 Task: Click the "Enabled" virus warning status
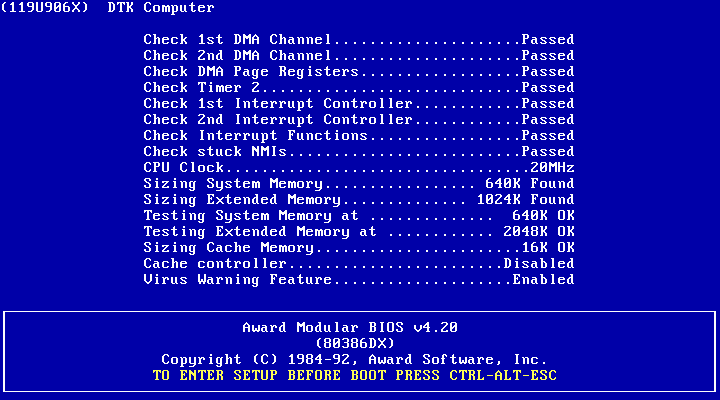click(543, 280)
